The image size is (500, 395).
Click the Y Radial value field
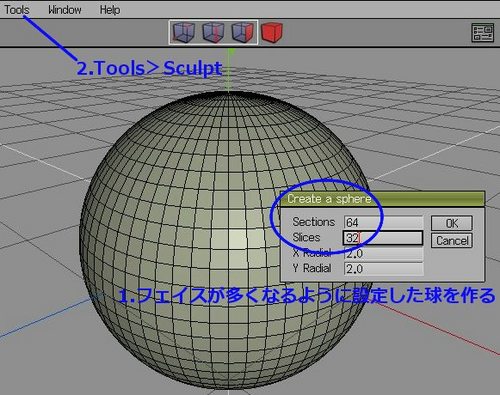[x=383, y=269]
